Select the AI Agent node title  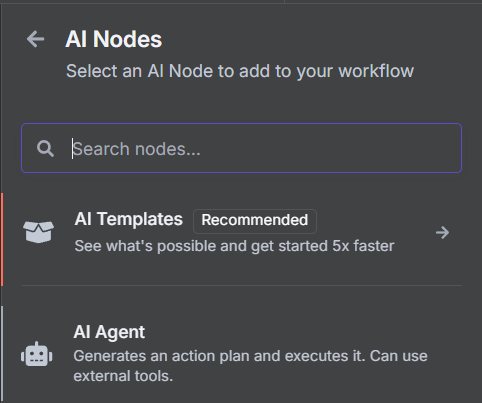(109, 332)
